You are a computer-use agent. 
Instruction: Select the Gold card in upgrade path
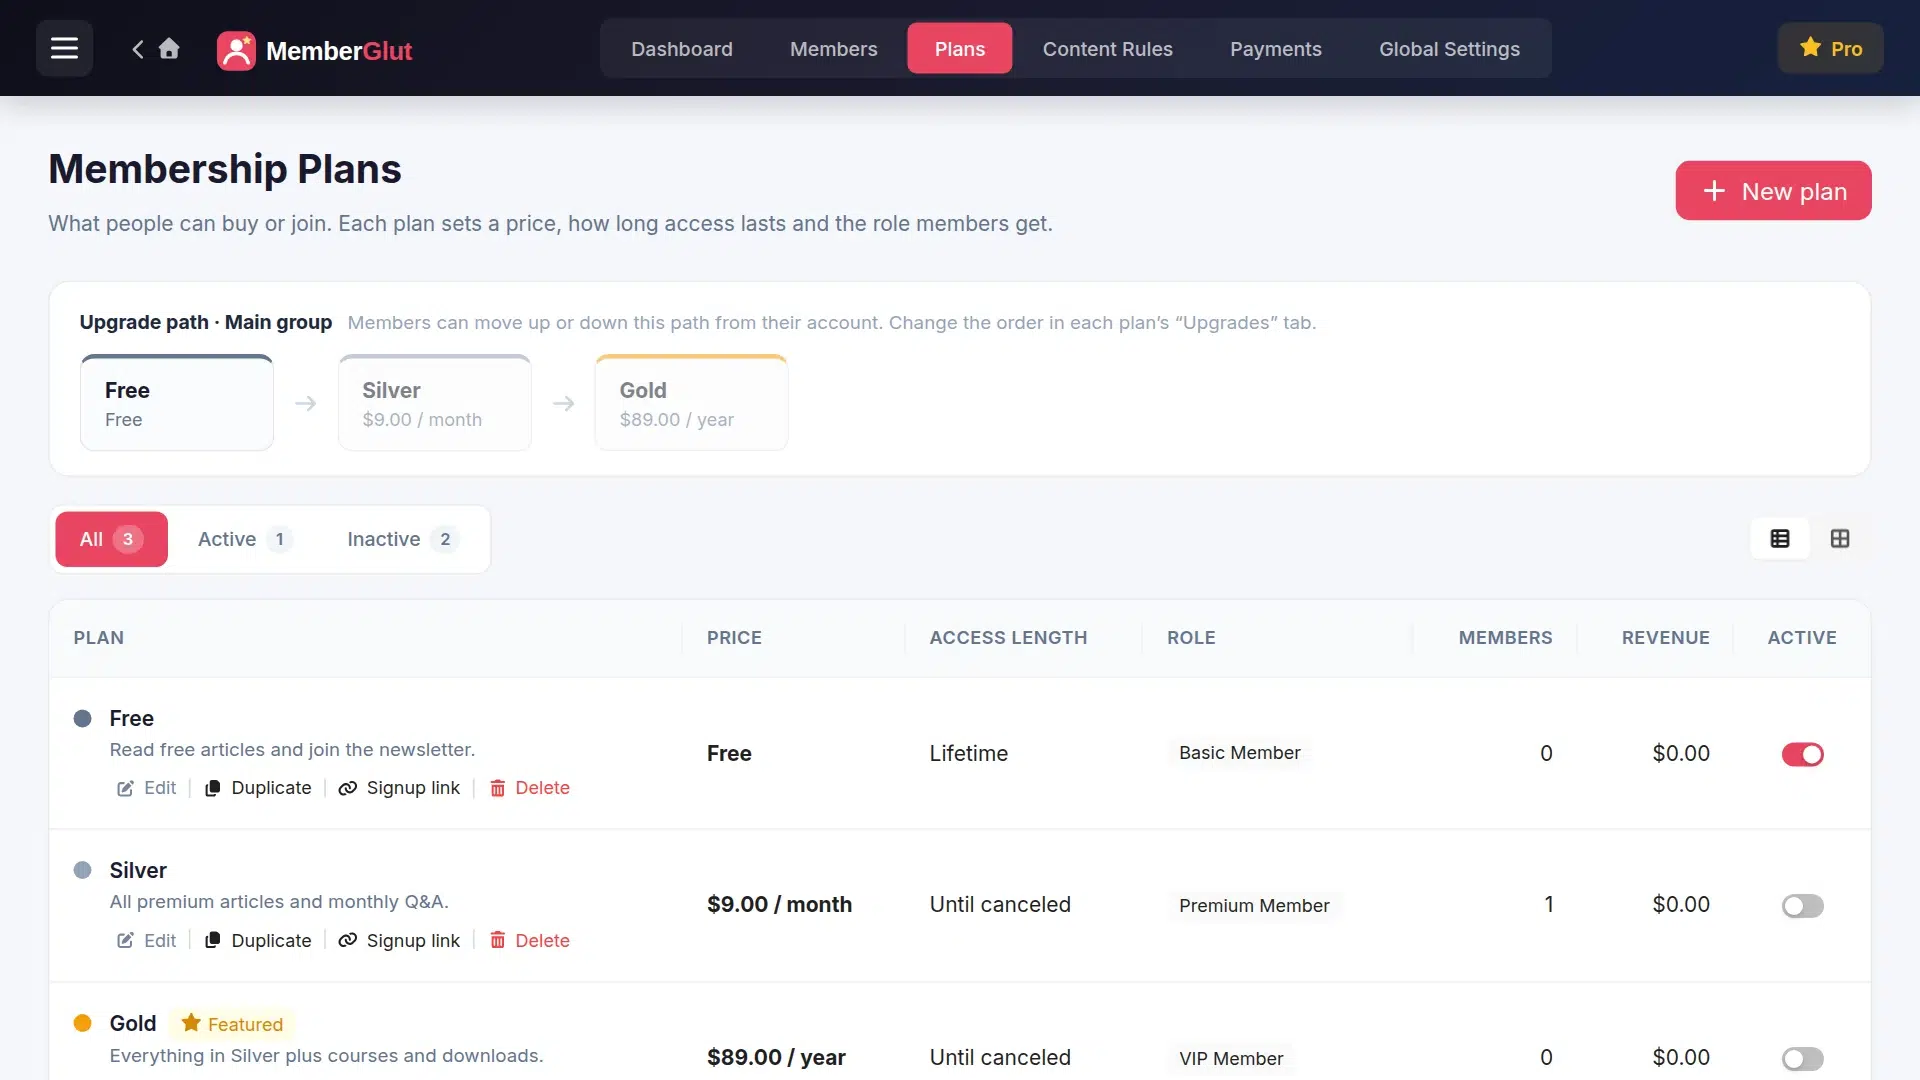(691, 403)
